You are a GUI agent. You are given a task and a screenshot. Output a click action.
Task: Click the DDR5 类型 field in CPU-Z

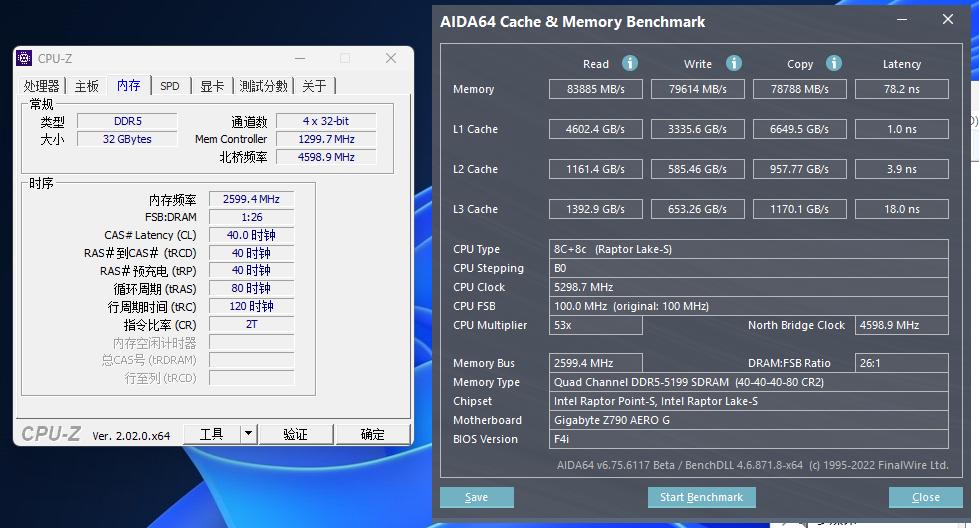pyautogui.click(x=127, y=121)
